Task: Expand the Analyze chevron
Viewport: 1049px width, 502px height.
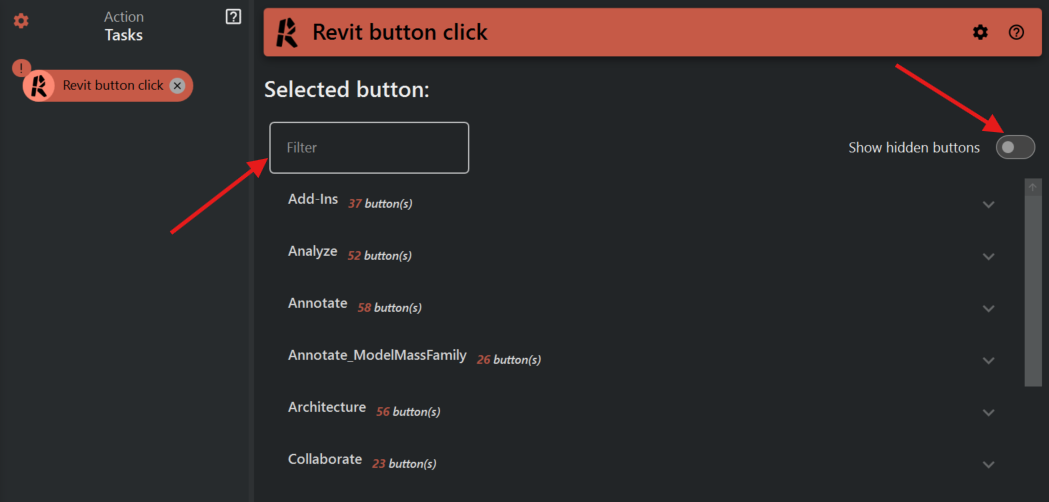Action: point(989,256)
